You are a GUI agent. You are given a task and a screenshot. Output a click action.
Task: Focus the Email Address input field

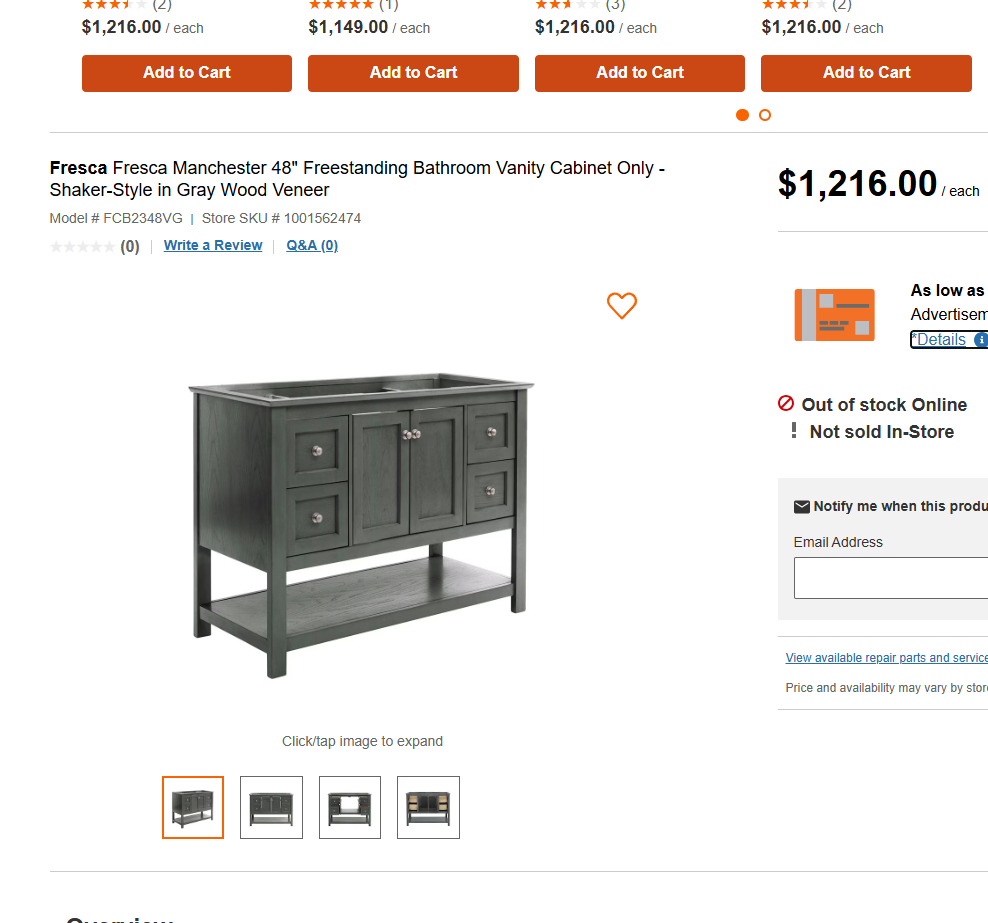pos(890,578)
